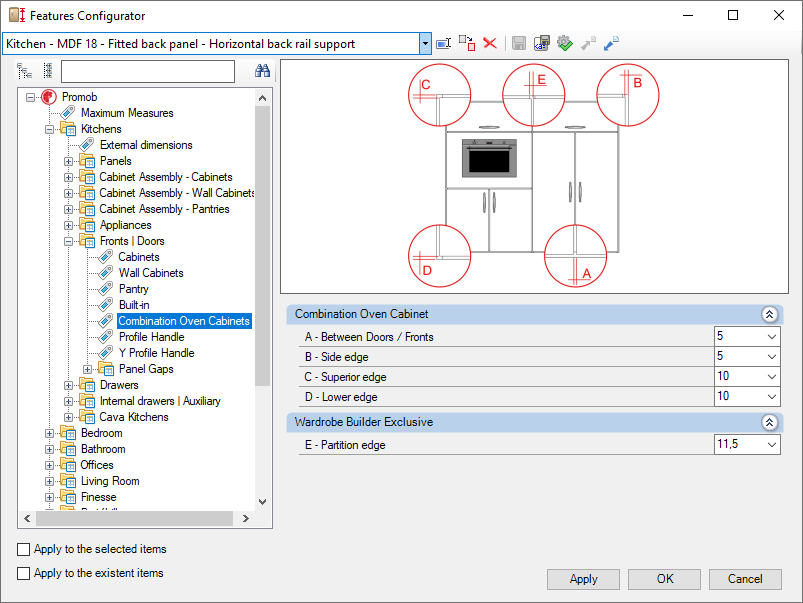Click the folder icon beside Drawers

(x=87, y=385)
